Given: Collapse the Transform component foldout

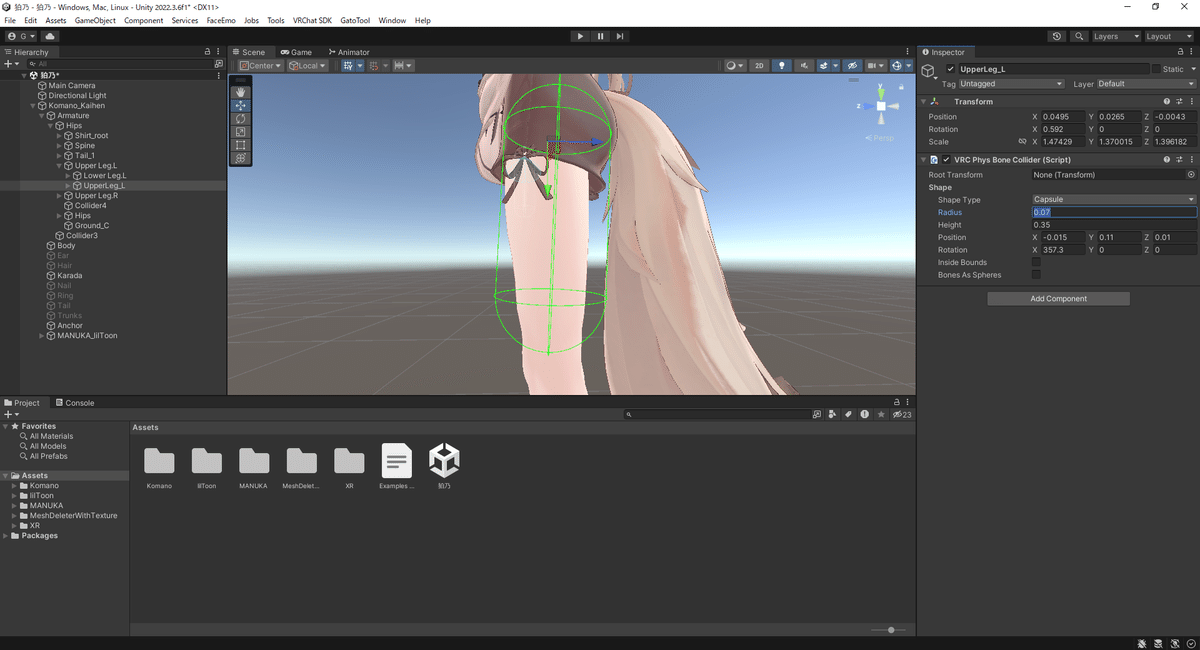Looking at the screenshot, I should pos(923,101).
